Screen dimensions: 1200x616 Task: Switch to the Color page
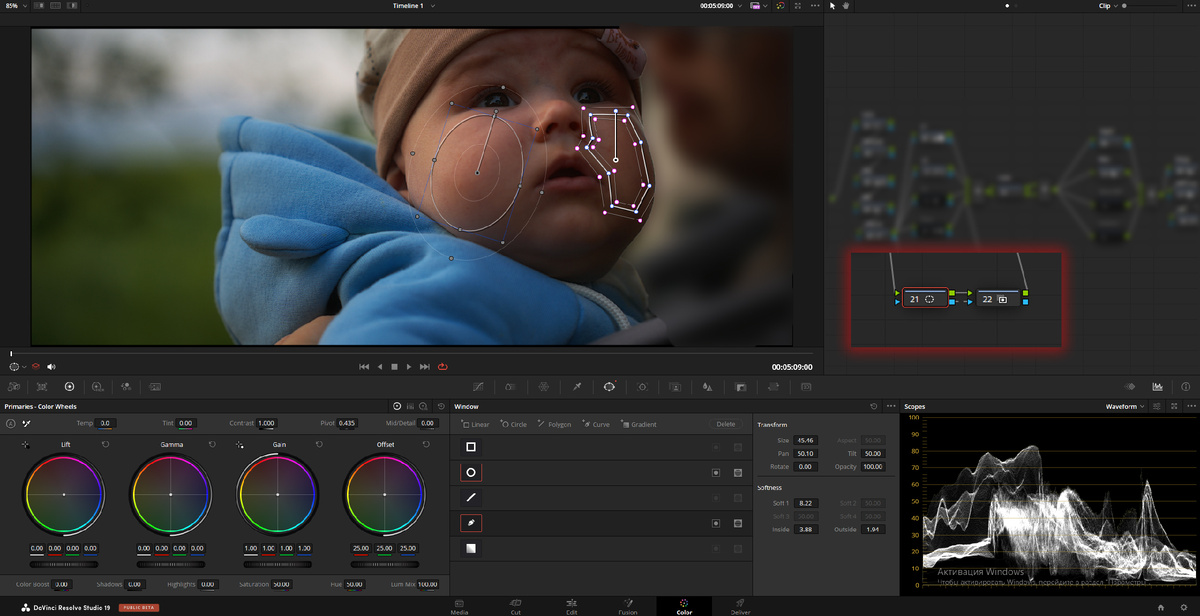click(x=684, y=607)
